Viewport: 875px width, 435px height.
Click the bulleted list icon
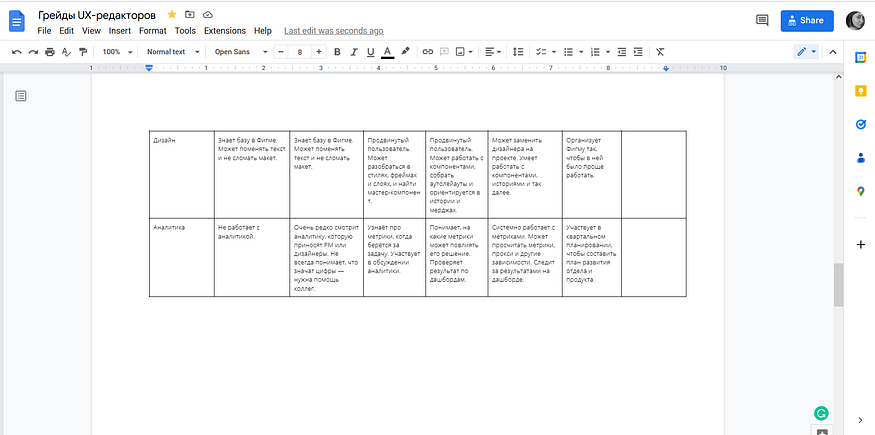click(568, 52)
